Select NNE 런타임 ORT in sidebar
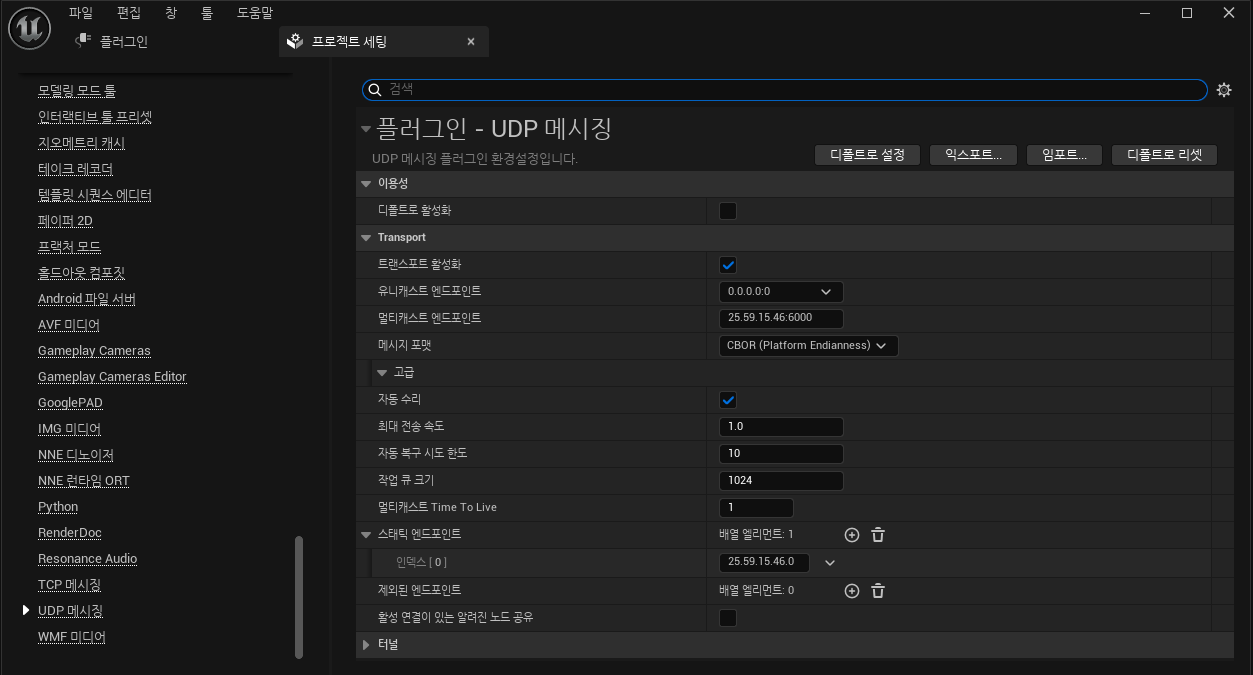Screen dimensions: 1253x675 pyautogui.click(x=84, y=481)
